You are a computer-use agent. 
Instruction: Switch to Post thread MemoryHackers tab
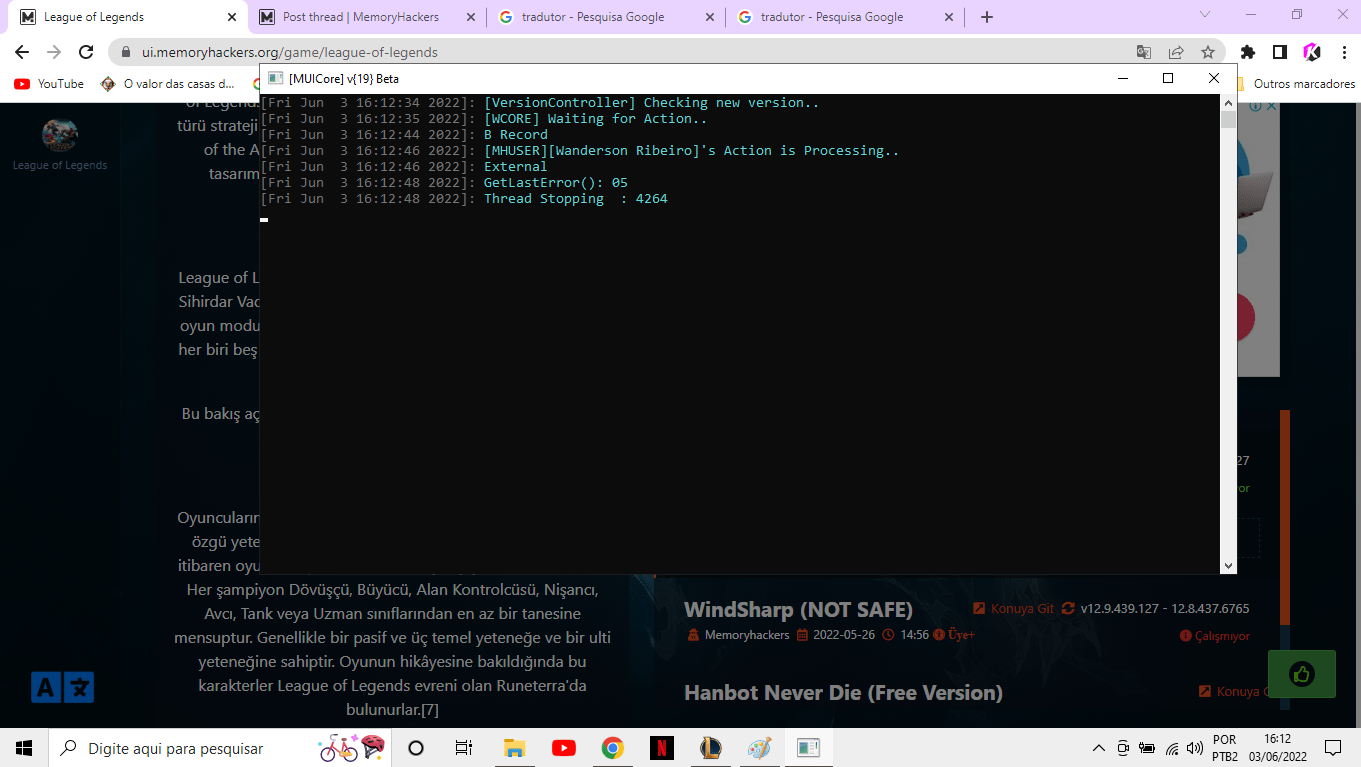click(368, 17)
